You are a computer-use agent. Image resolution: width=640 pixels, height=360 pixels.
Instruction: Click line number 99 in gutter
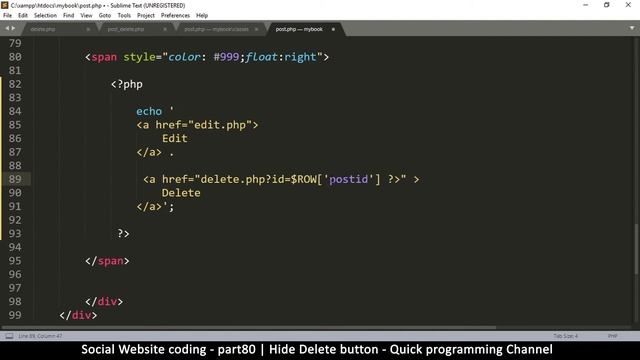(x=15, y=315)
